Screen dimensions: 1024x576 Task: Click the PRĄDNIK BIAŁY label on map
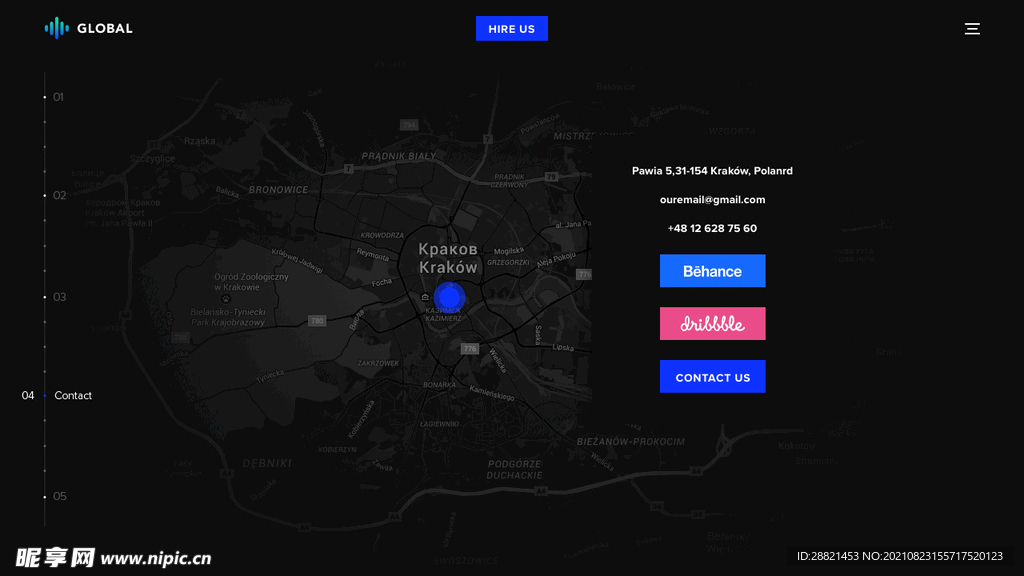click(399, 156)
